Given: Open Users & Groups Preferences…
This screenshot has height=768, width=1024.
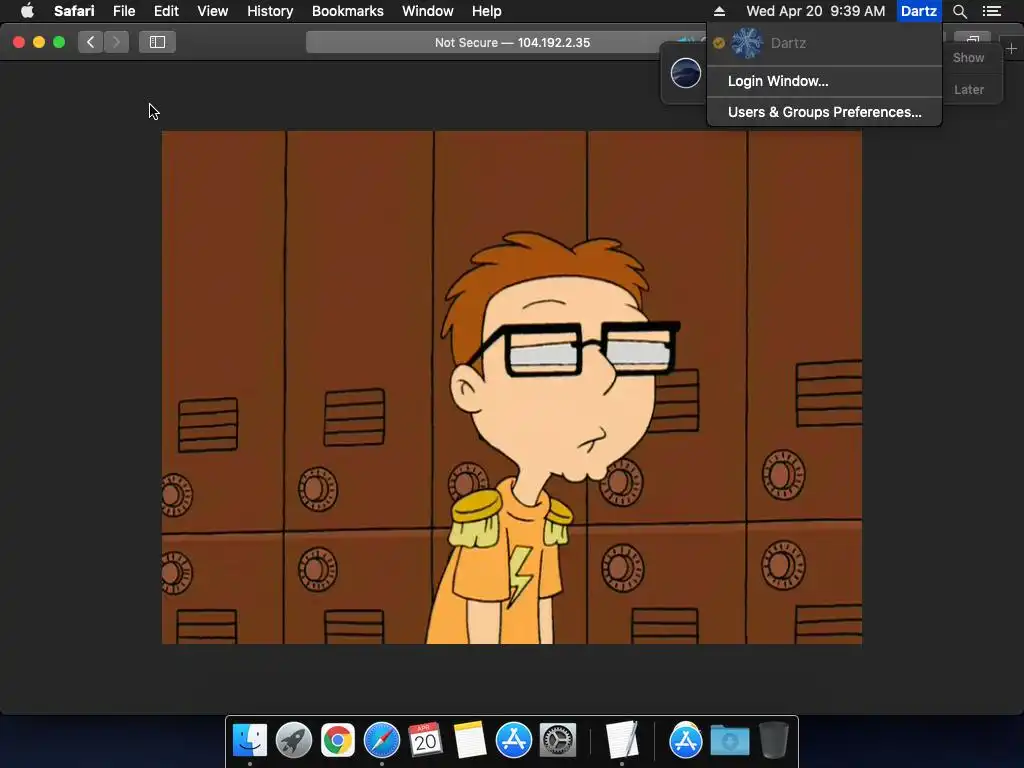Looking at the screenshot, I should (x=824, y=112).
